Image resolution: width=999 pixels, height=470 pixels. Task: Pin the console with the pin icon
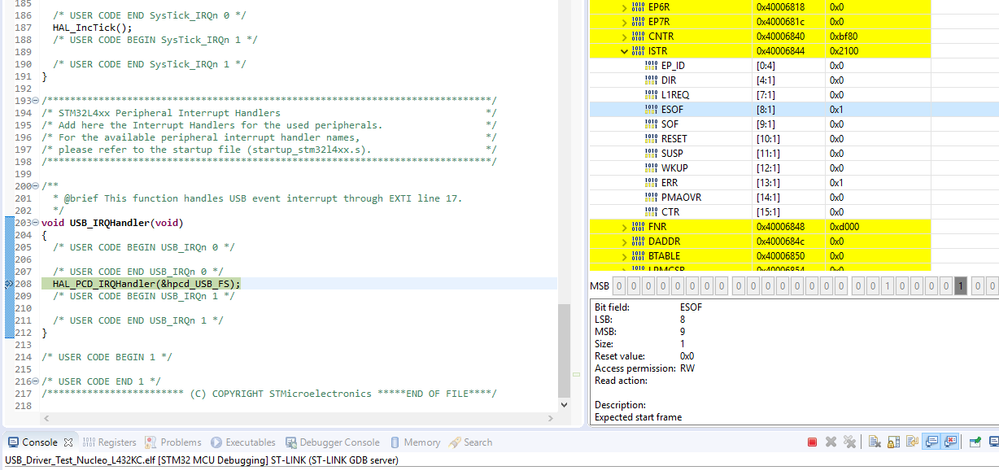[x=975, y=442]
